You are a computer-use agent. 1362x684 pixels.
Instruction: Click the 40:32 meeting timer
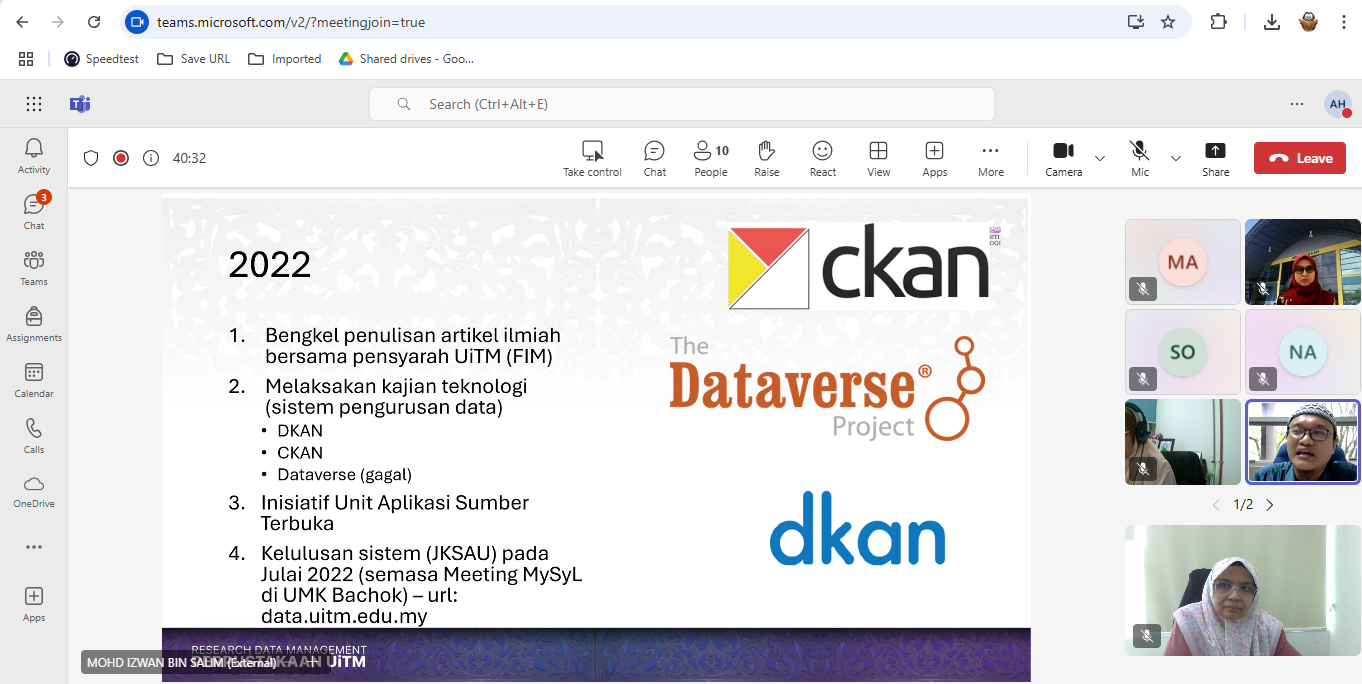click(x=190, y=158)
